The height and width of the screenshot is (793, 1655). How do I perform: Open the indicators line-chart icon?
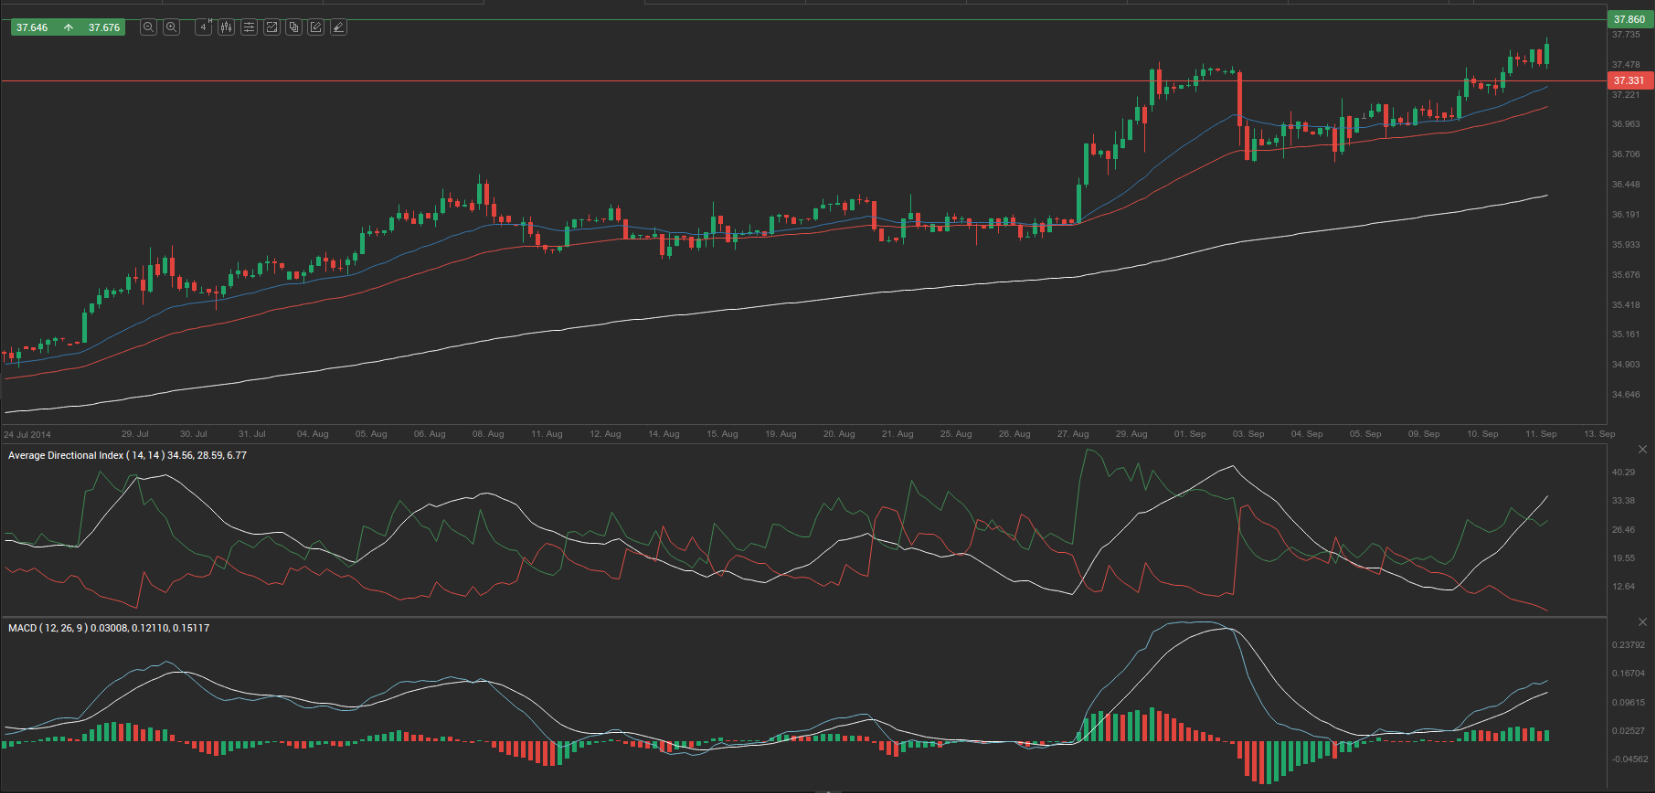tap(271, 27)
